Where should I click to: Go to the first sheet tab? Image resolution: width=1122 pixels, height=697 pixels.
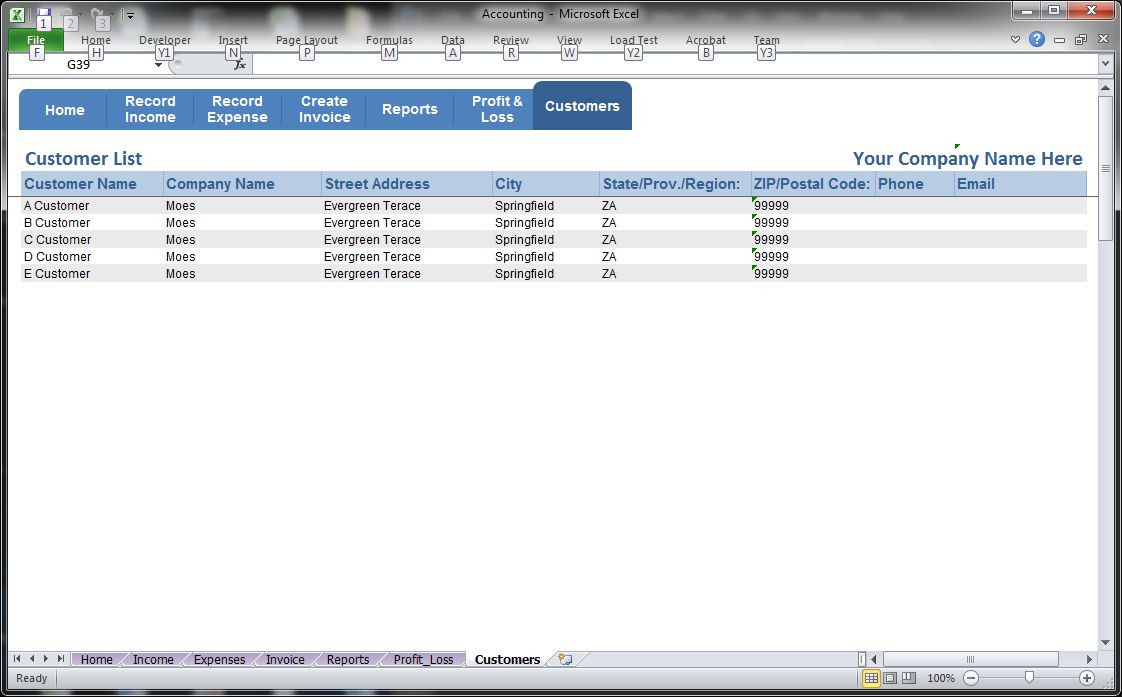click(x=17, y=658)
